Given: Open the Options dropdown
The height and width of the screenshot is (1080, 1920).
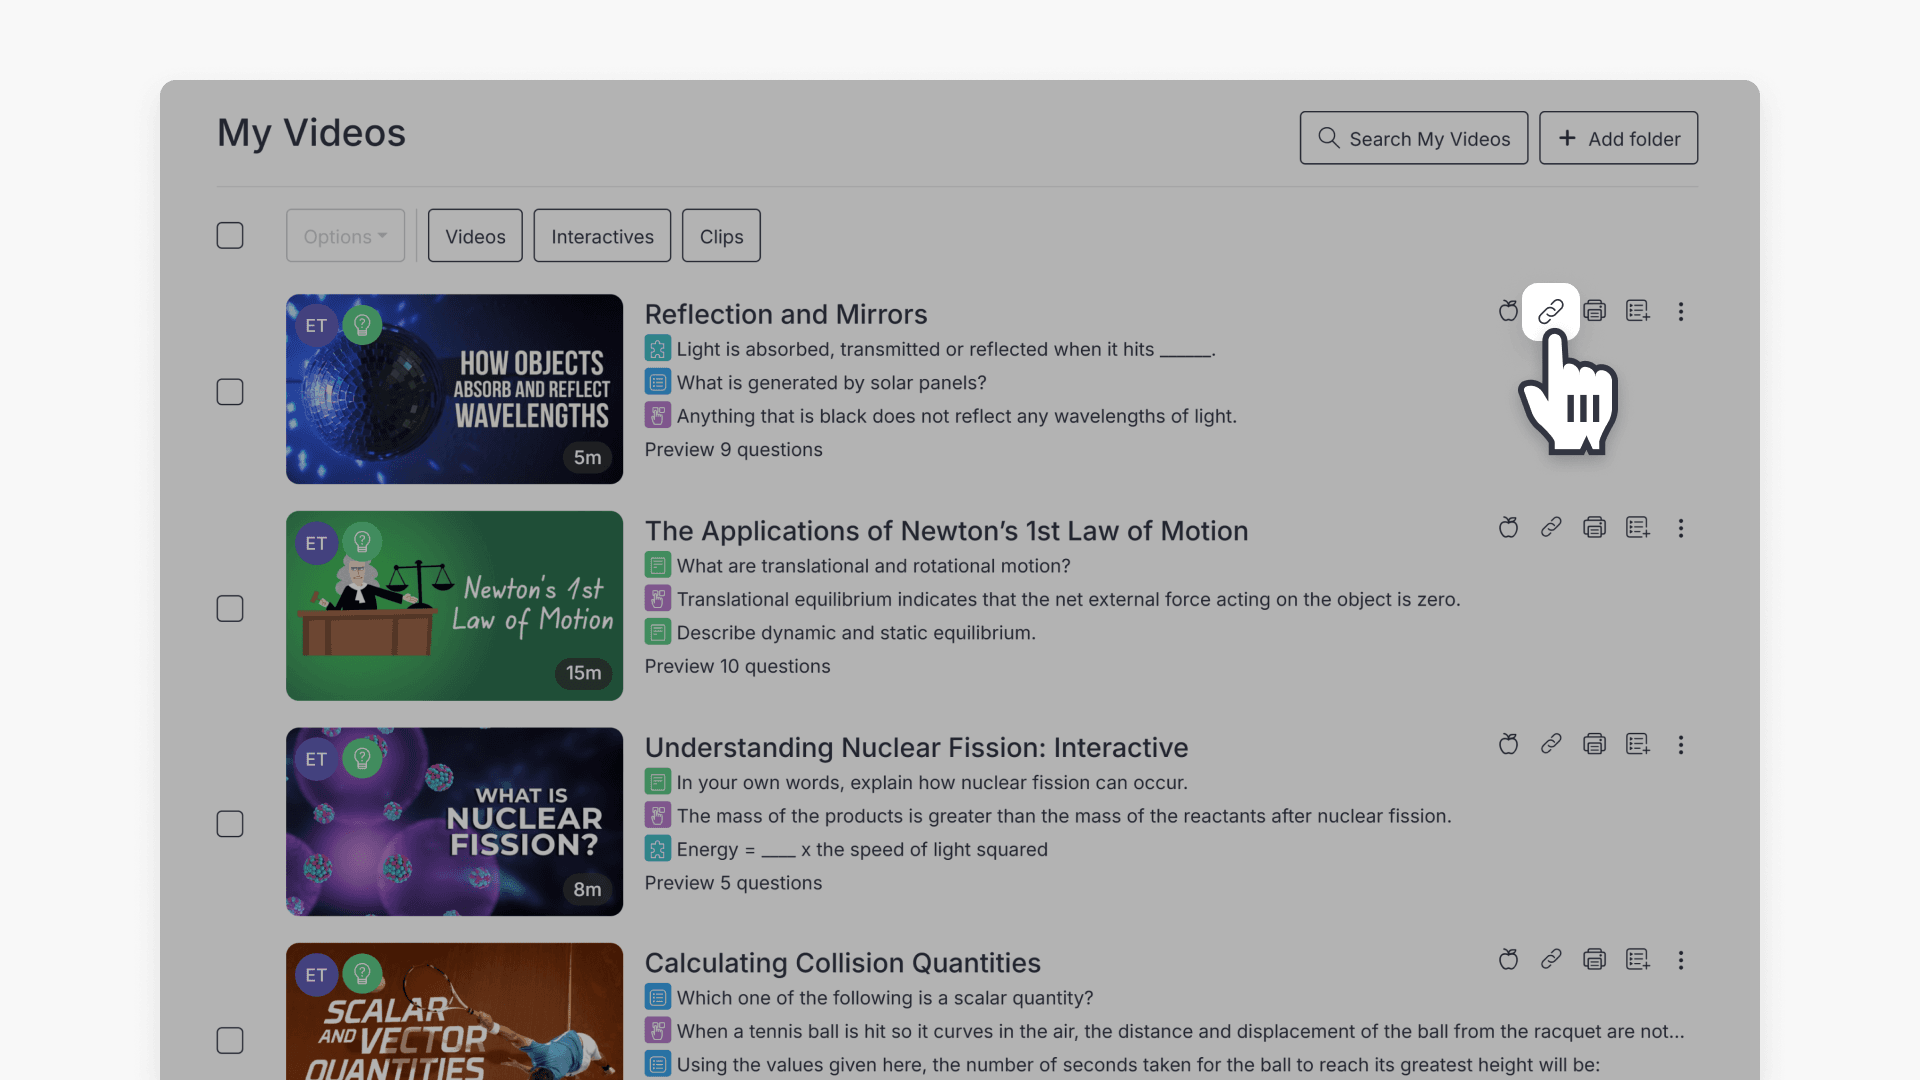Looking at the screenshot, I should tap(345, 236).
